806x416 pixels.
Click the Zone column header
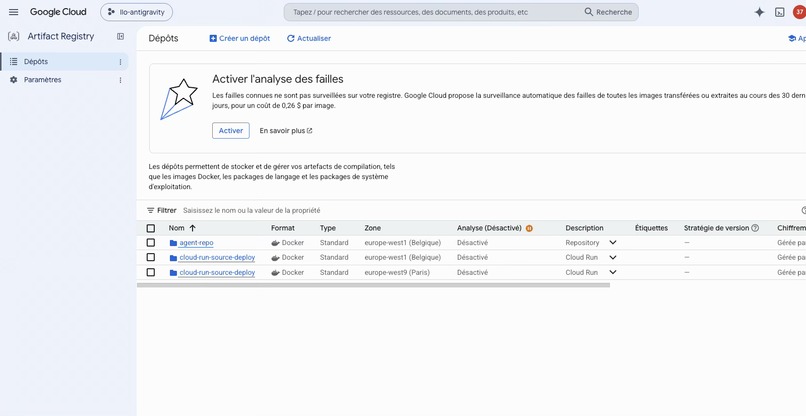(373, 228)
